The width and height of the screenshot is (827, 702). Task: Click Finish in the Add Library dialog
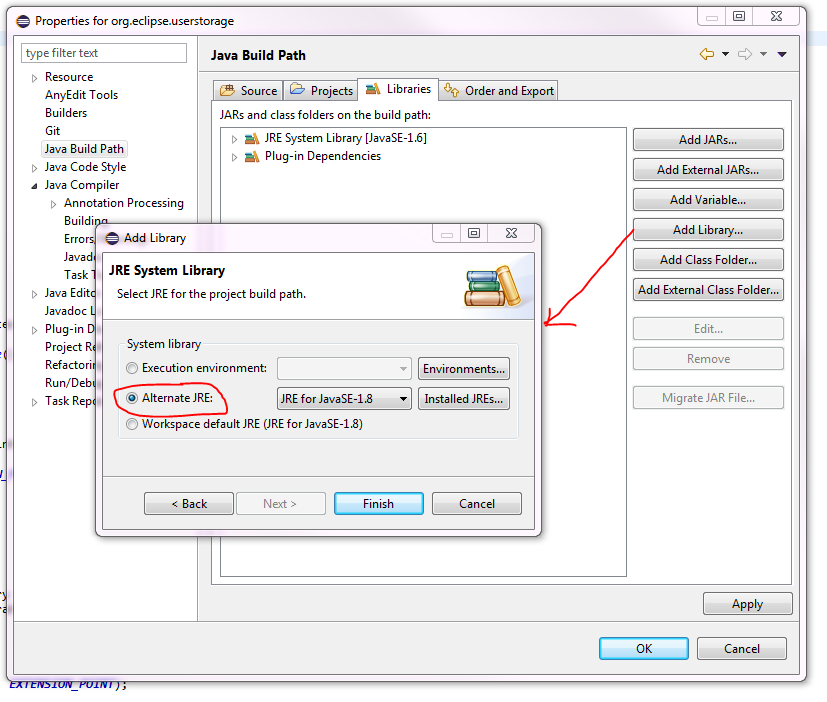pos(379,504)
